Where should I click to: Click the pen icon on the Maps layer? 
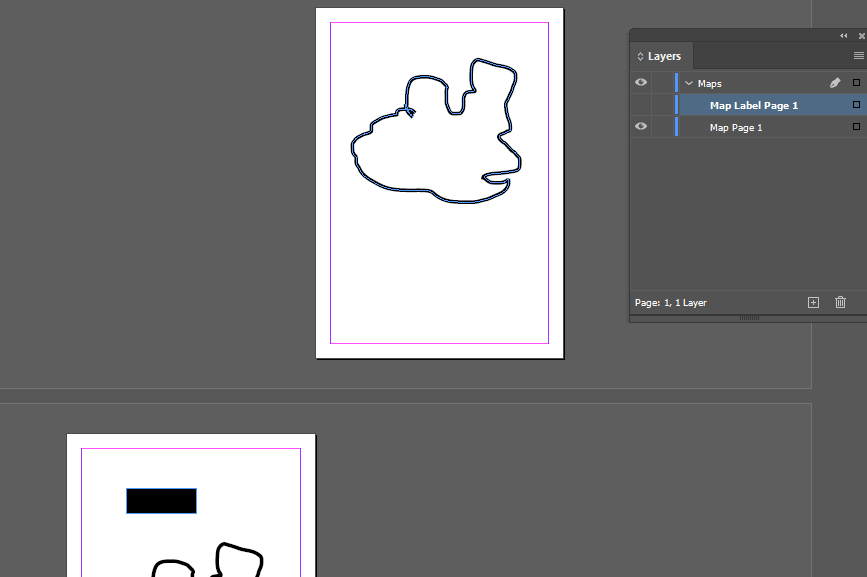pyautogui.click(x=835, y=83)
